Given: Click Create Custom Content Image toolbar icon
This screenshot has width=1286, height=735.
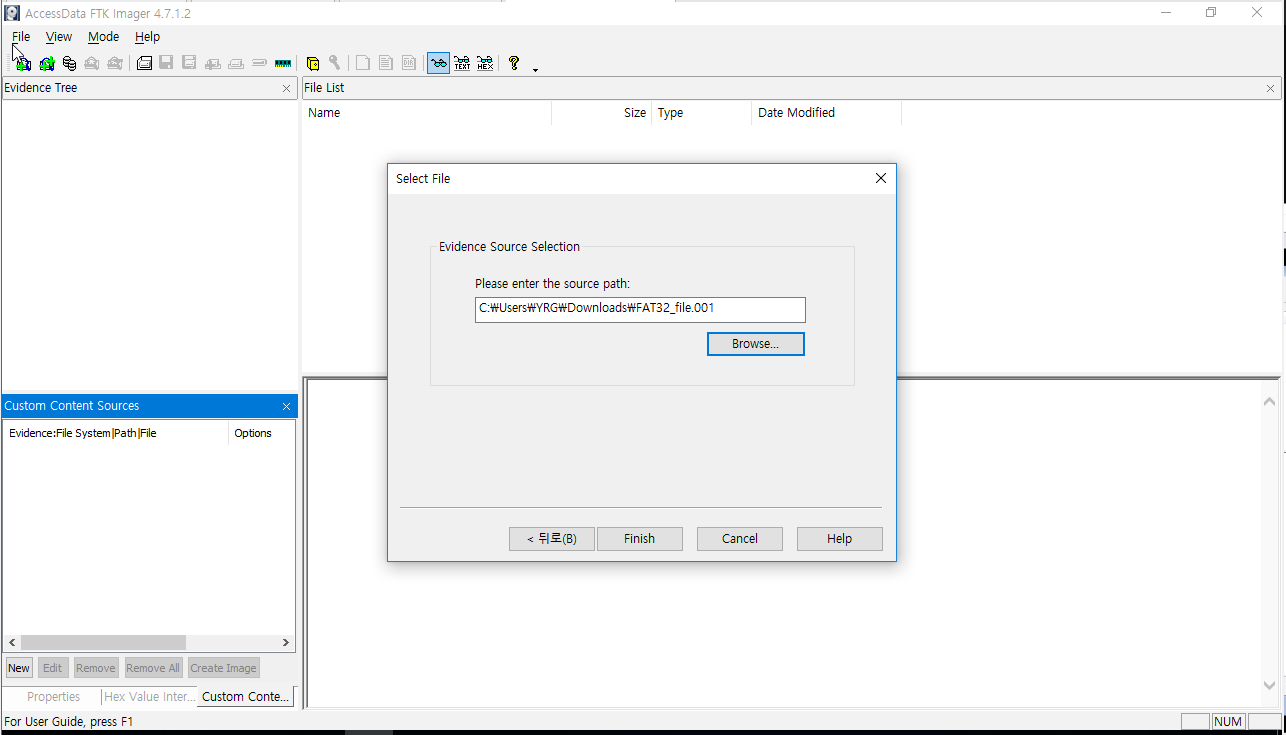Looking at the screenshot, I should pyautogui.click(x=236, y=63).
